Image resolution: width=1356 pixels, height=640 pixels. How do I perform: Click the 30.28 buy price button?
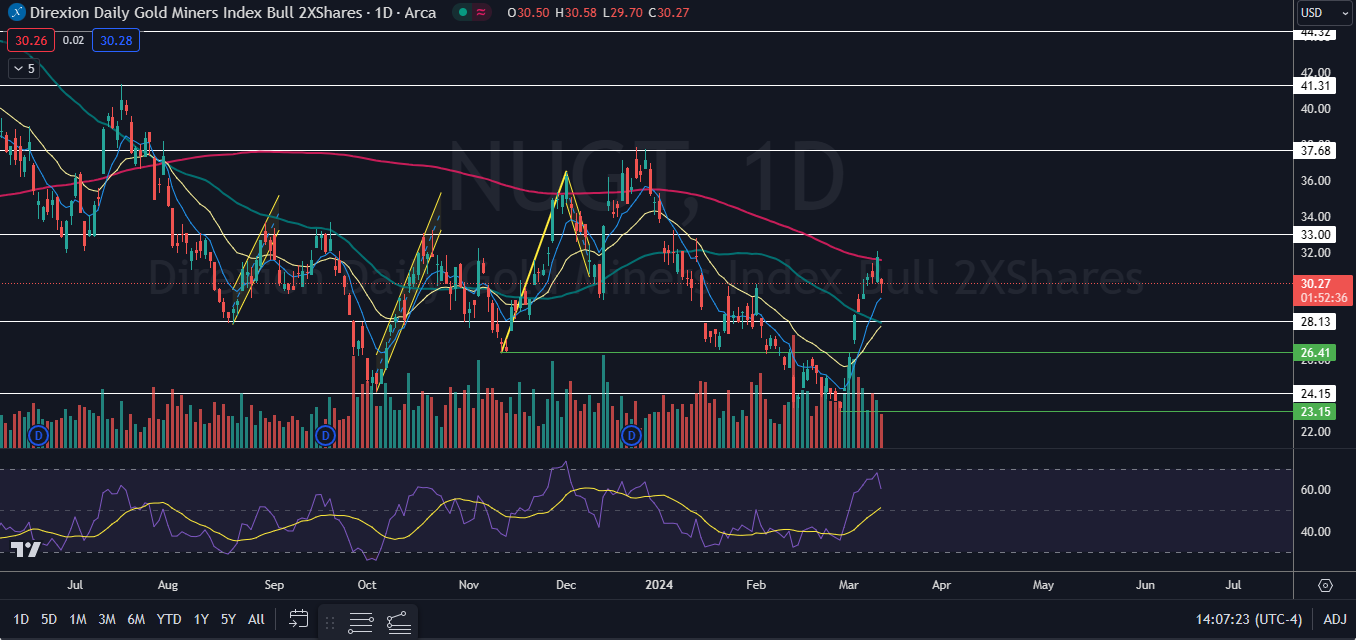click(x=115, y=40)
